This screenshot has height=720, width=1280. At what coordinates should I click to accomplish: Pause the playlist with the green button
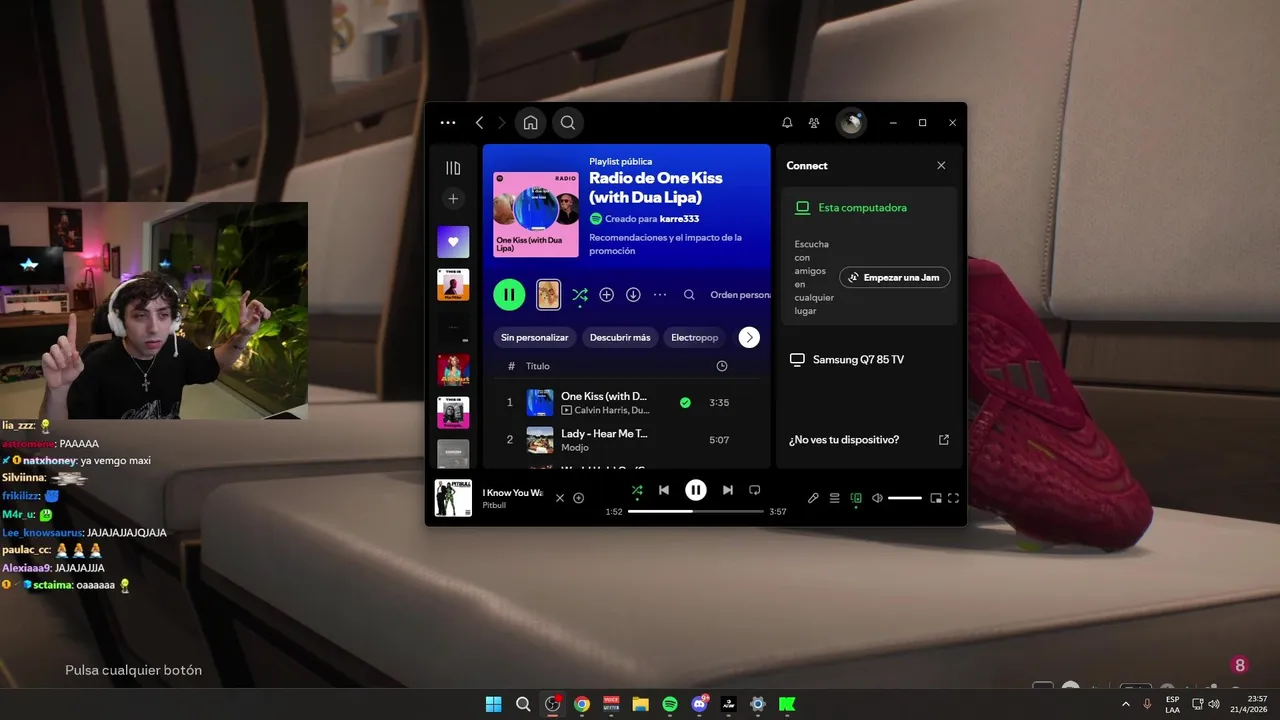point(509,294)
